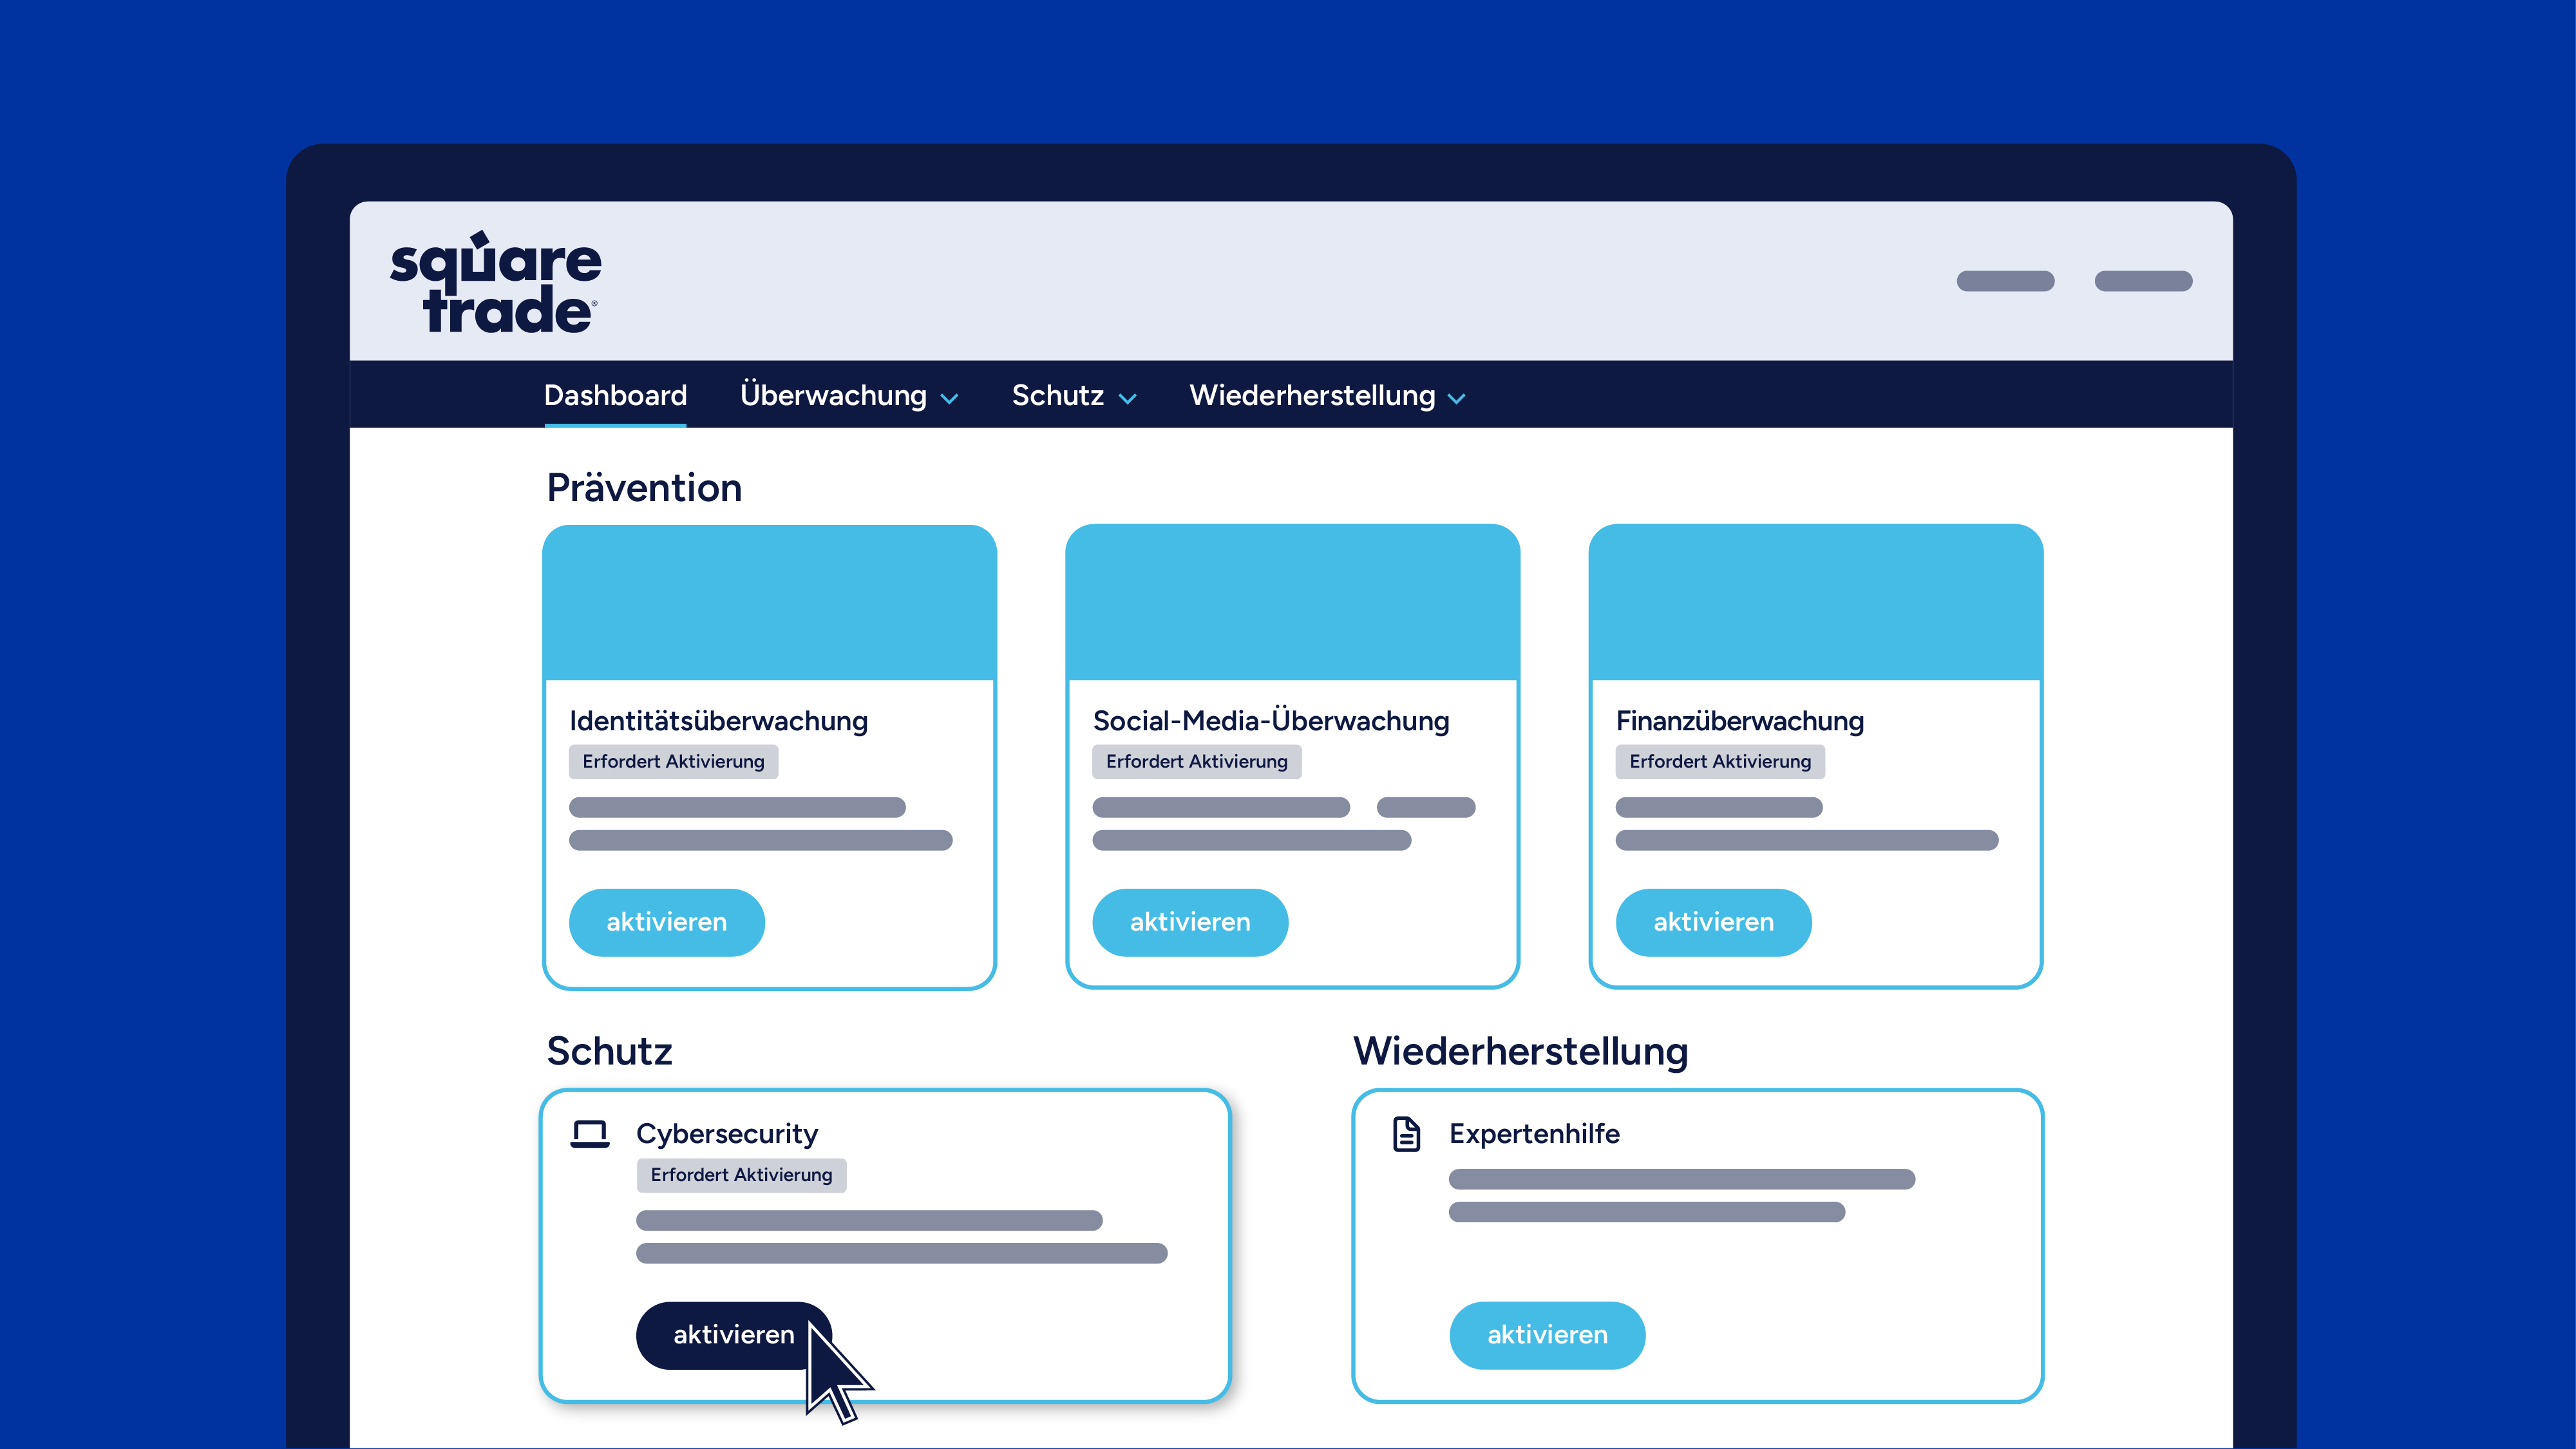Click aktivieren in the Expertenhilfe card
The image size is (2576, 1449).
pyautogui.click(x=1547, y=1335)
